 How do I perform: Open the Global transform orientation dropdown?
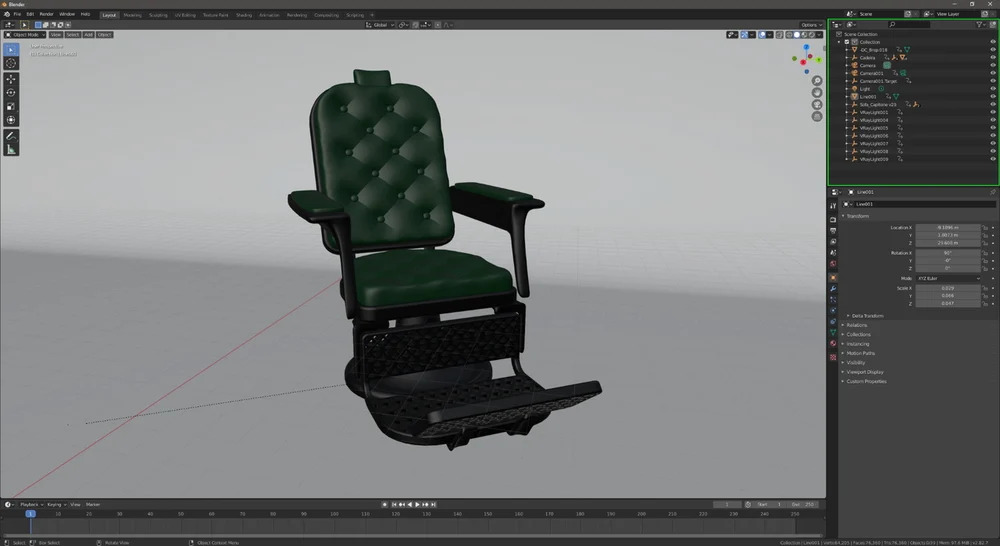point(380,25)
